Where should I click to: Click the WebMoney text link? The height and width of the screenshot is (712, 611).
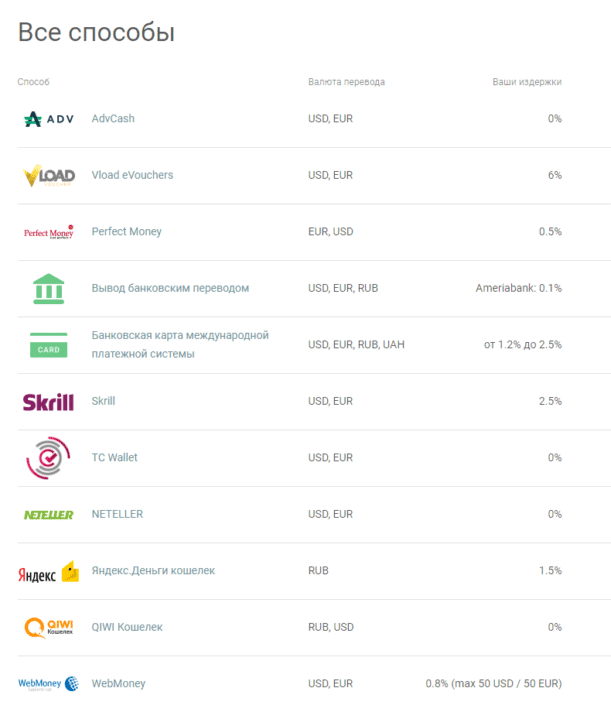click(x=118, y=684)
